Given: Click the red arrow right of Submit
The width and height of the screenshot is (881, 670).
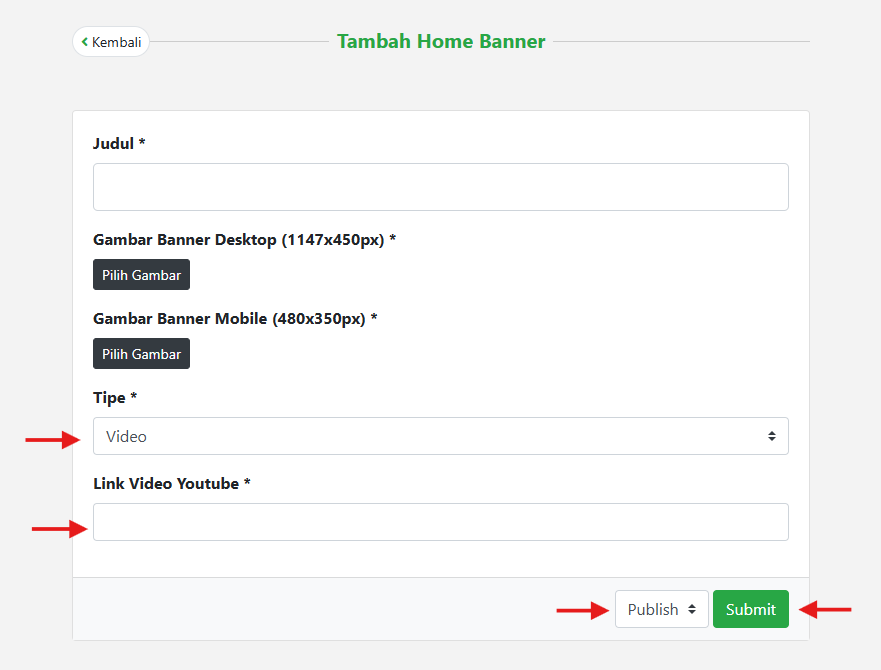Looking at the screenshot, I should (827, 608).
